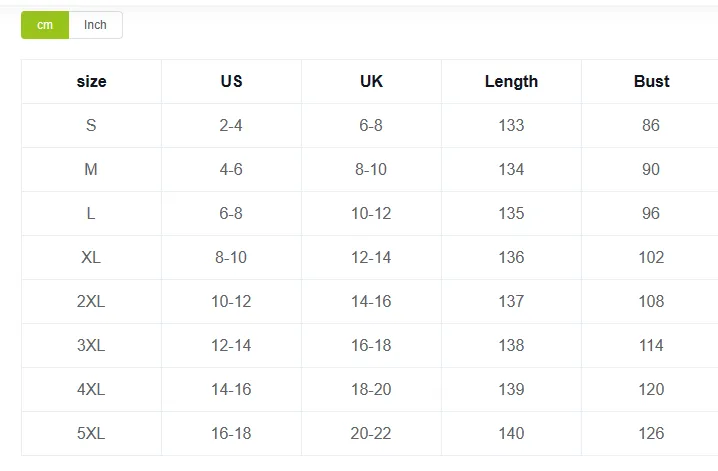Image resolution: width=718 pixels, height=471 pixels.
Task: Select the 5XL size row label
Action: click(91, 433)
